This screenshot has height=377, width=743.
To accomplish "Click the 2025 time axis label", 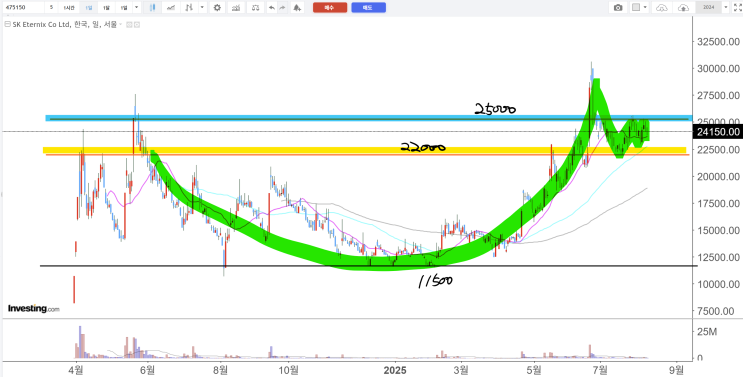I will [395, 370].
